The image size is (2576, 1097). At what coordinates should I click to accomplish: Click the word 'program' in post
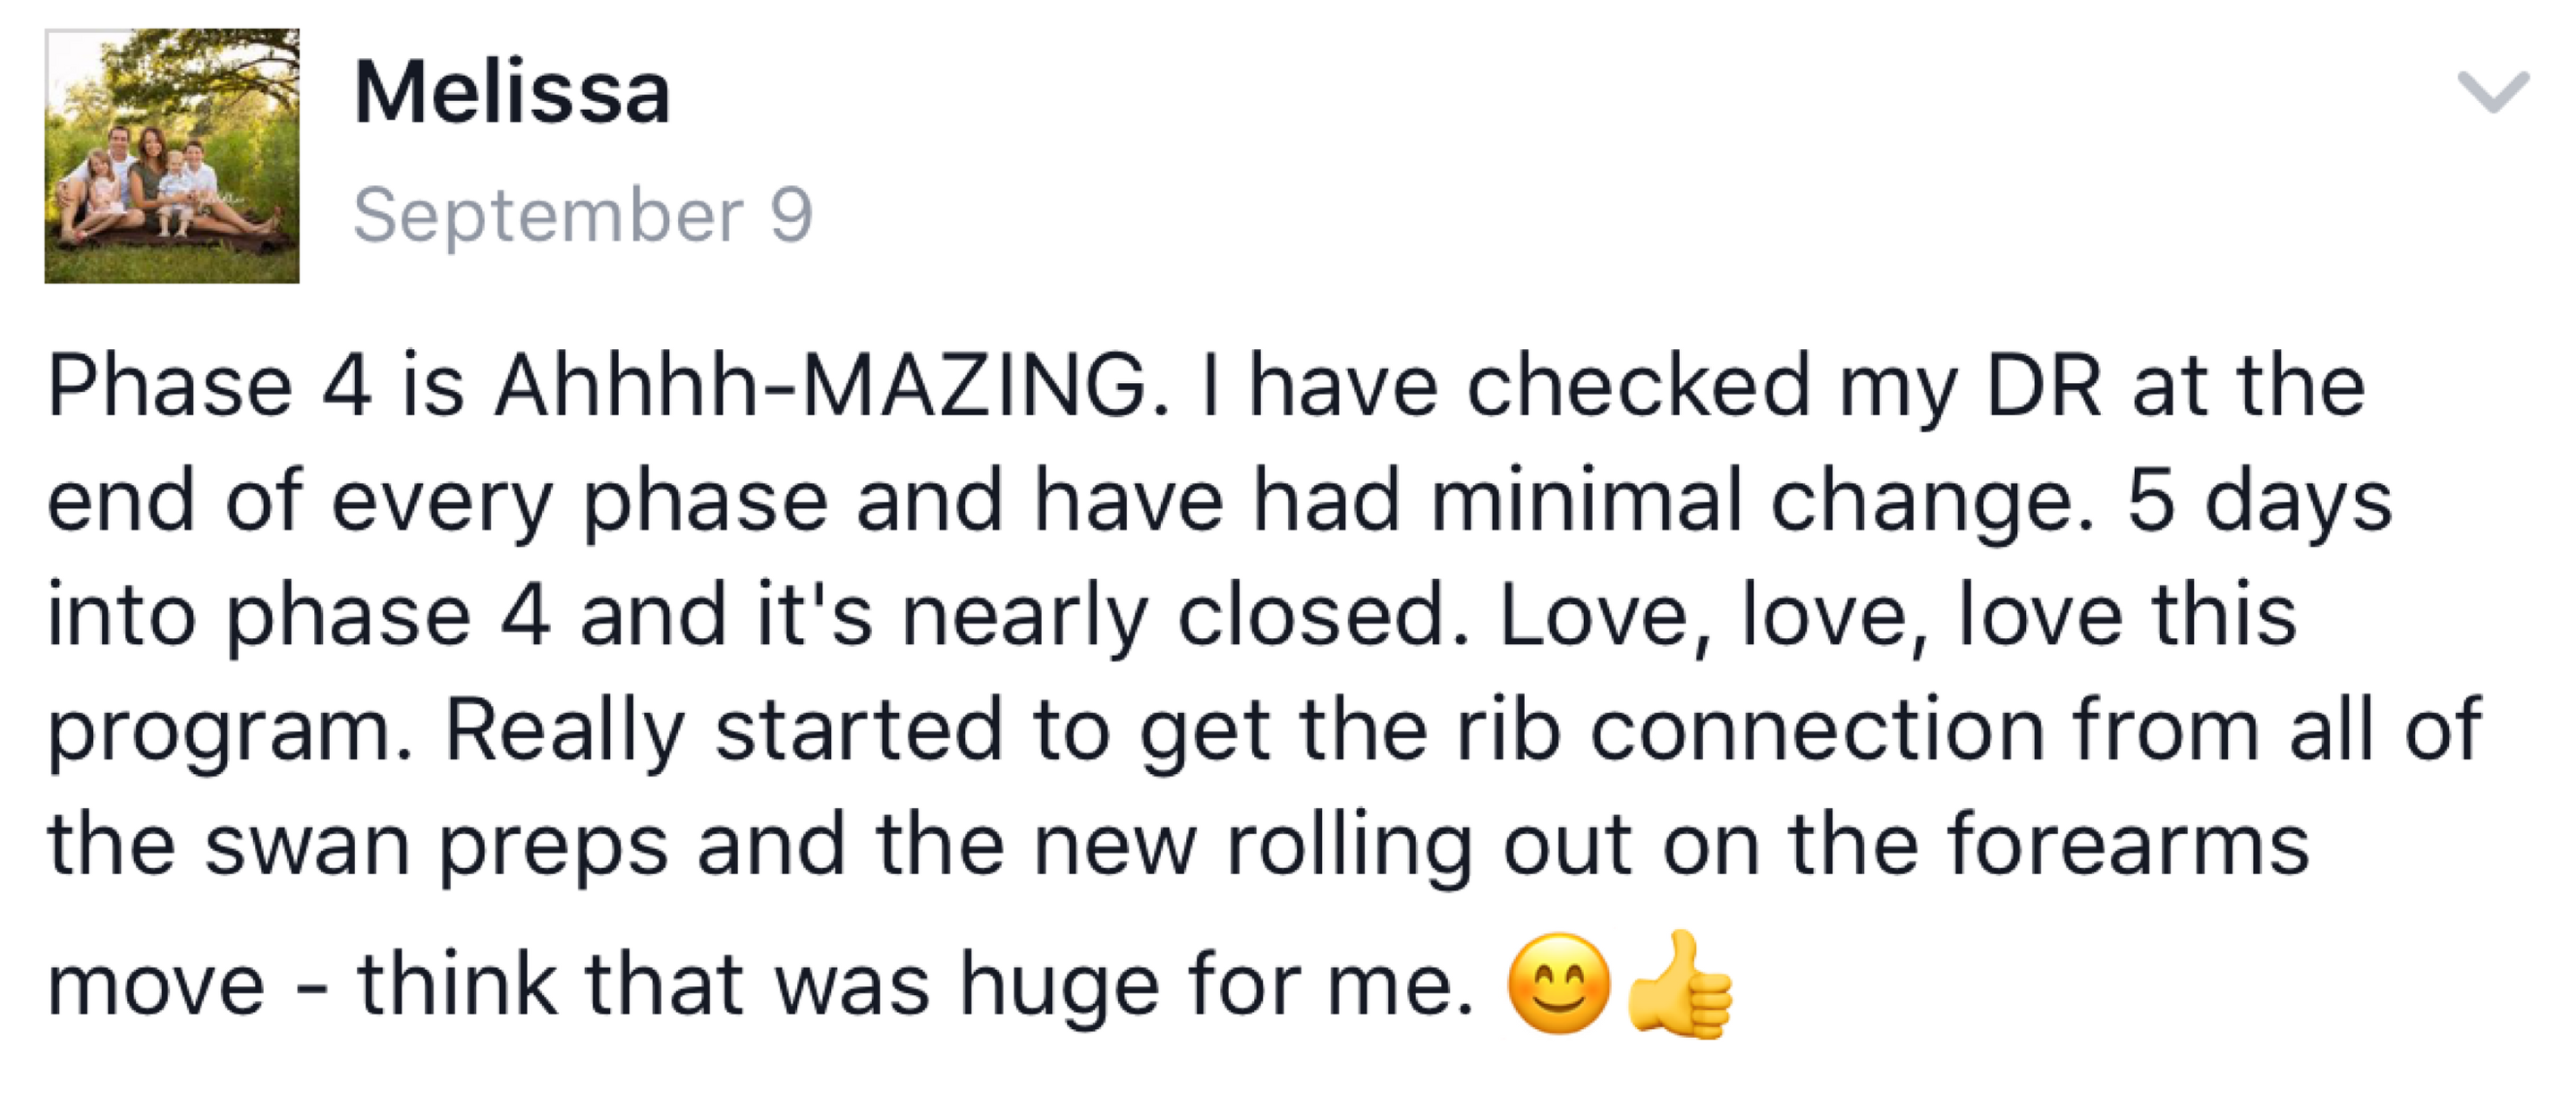coord(228,730)
